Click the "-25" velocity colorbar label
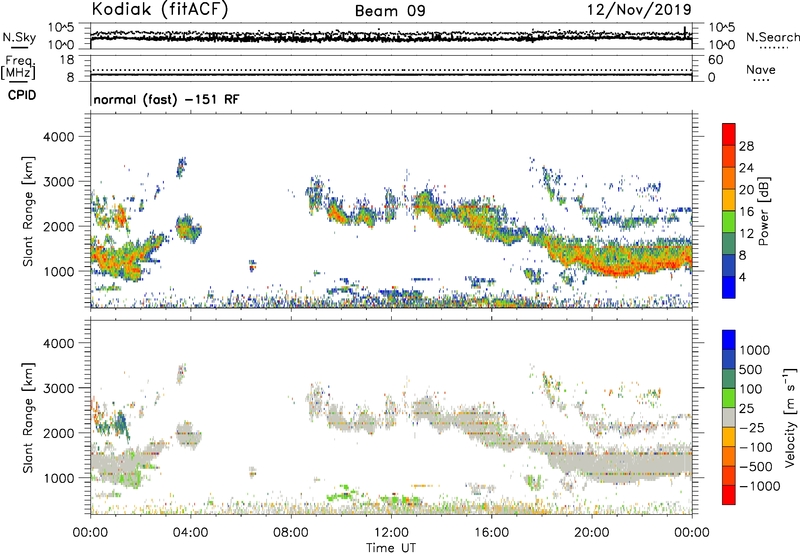 [751, 428]
